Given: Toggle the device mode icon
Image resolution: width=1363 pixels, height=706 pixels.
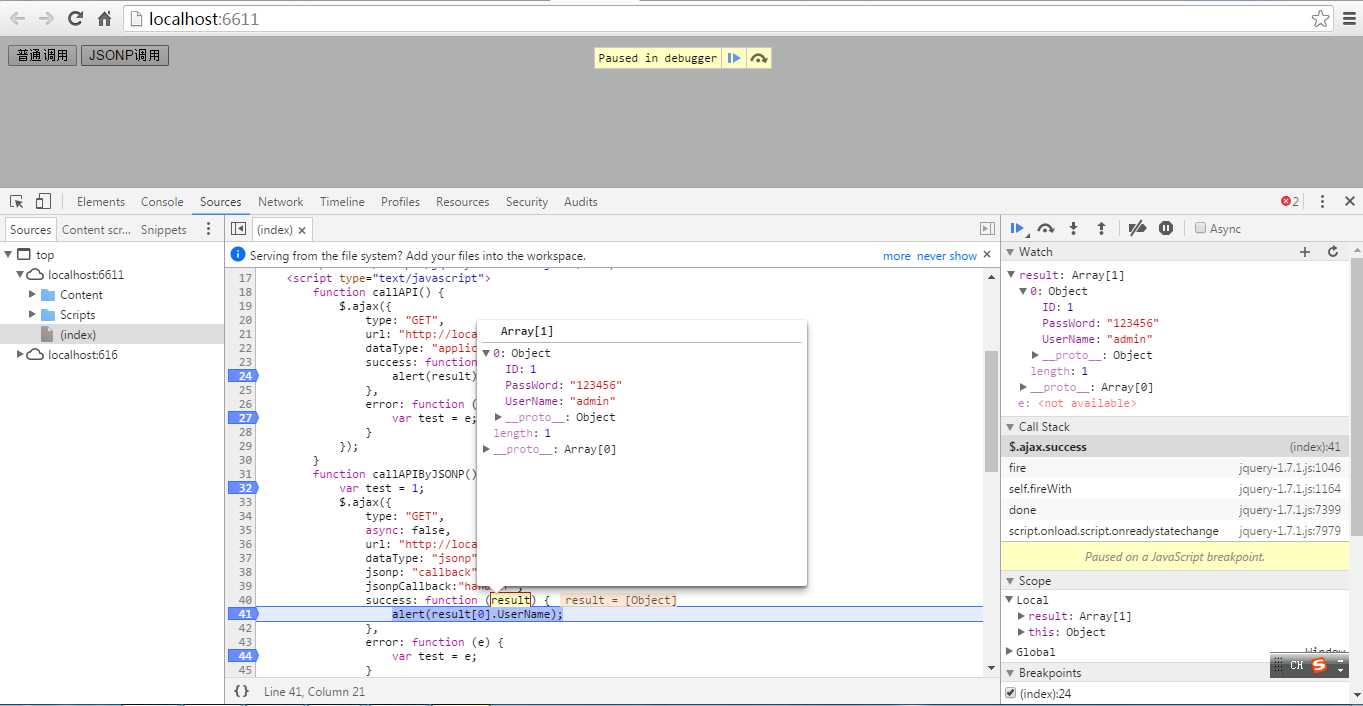Looking at the screenshot, I should click(44, 201).
